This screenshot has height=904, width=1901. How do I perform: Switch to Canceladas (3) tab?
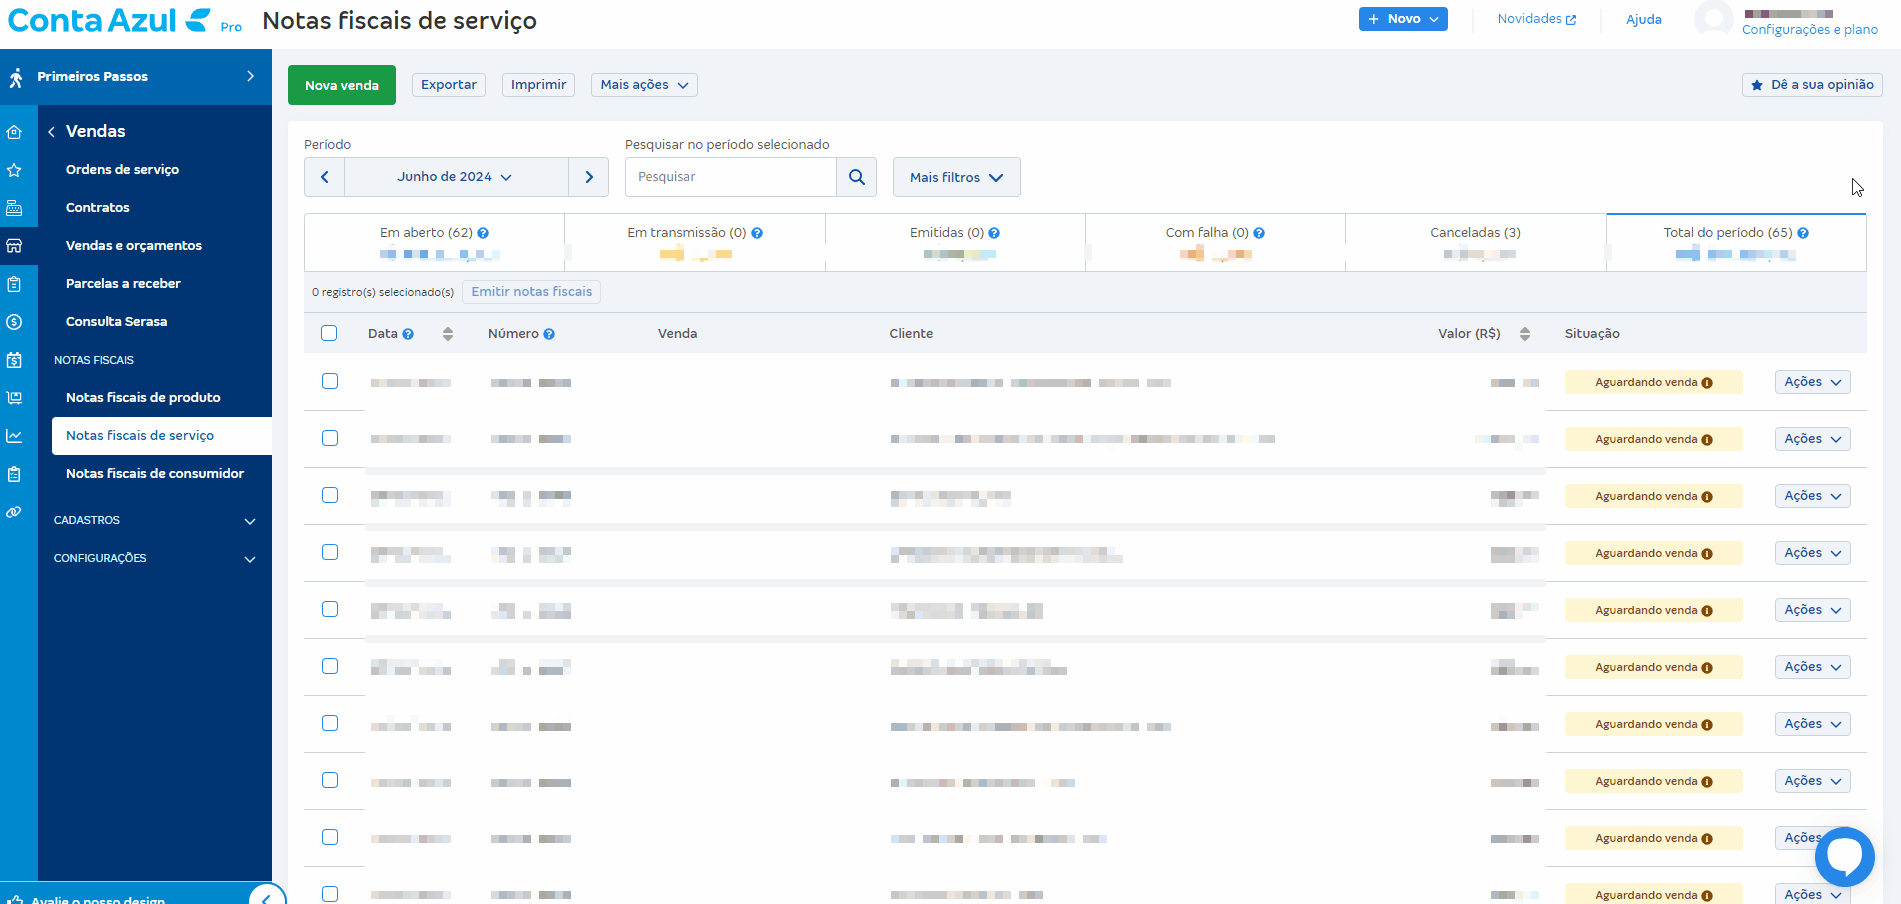[1476, 242]
